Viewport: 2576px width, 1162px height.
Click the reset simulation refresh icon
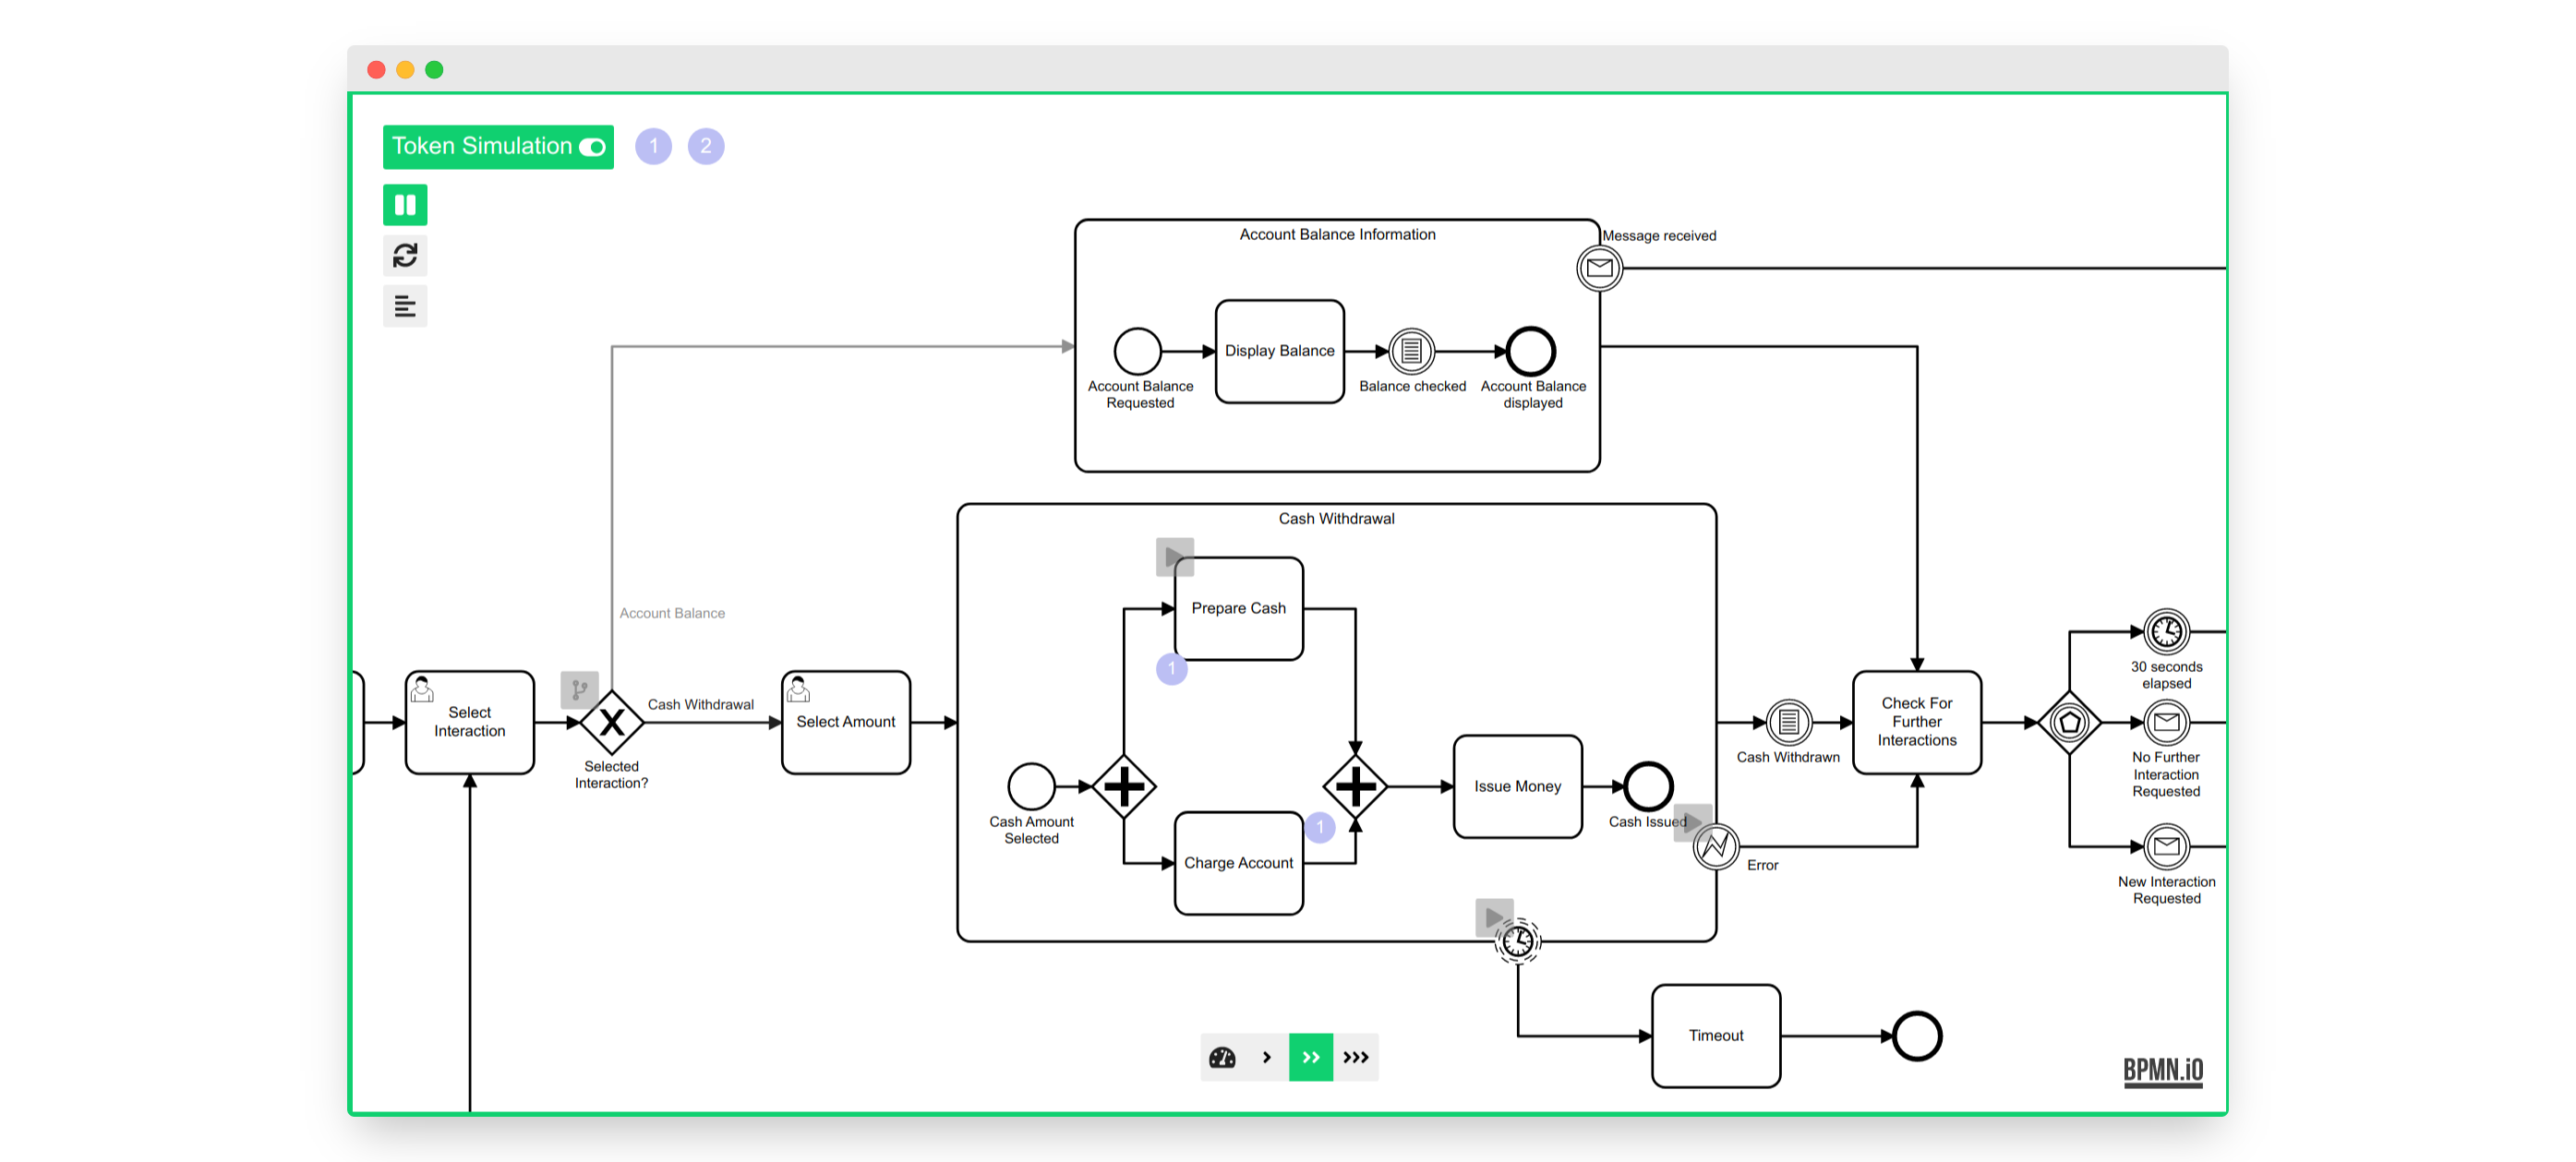pos(405,256)
